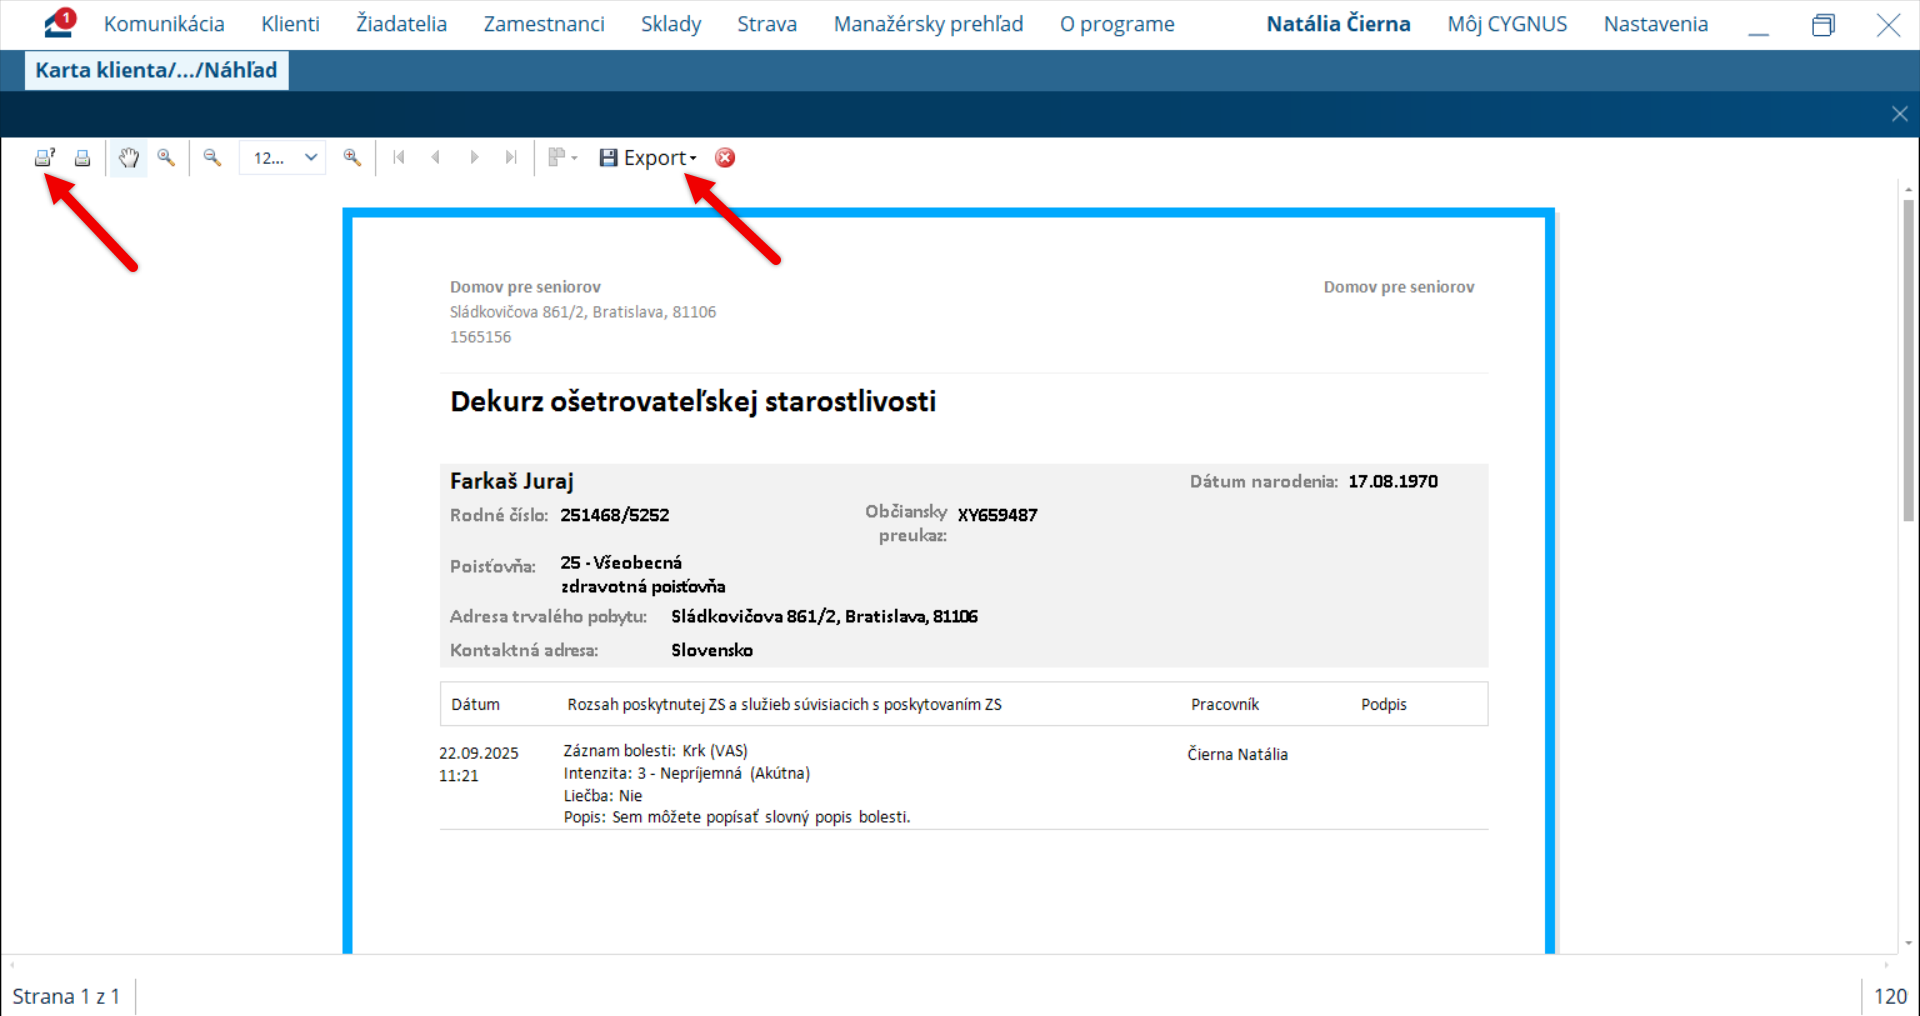Open Môj CYGNUS
The height and width of the screenshot is (1016, 1920).
(x=1507, y=24)
